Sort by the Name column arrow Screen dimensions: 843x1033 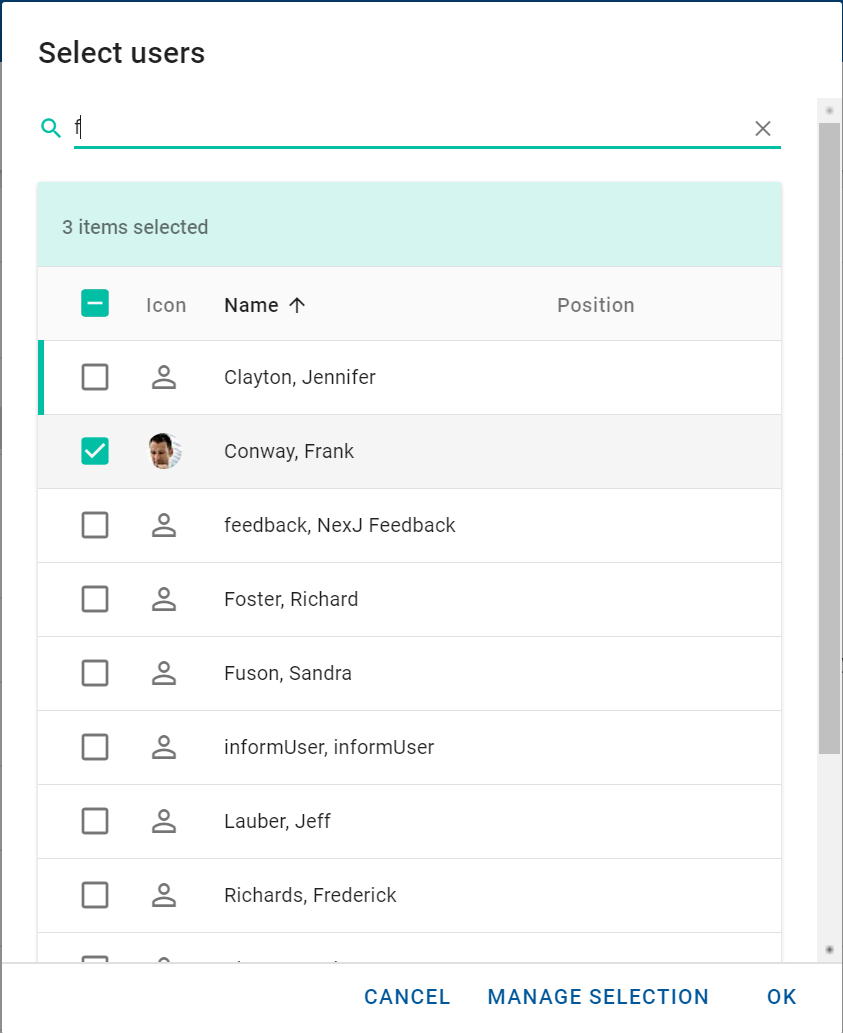click(297, 305)
